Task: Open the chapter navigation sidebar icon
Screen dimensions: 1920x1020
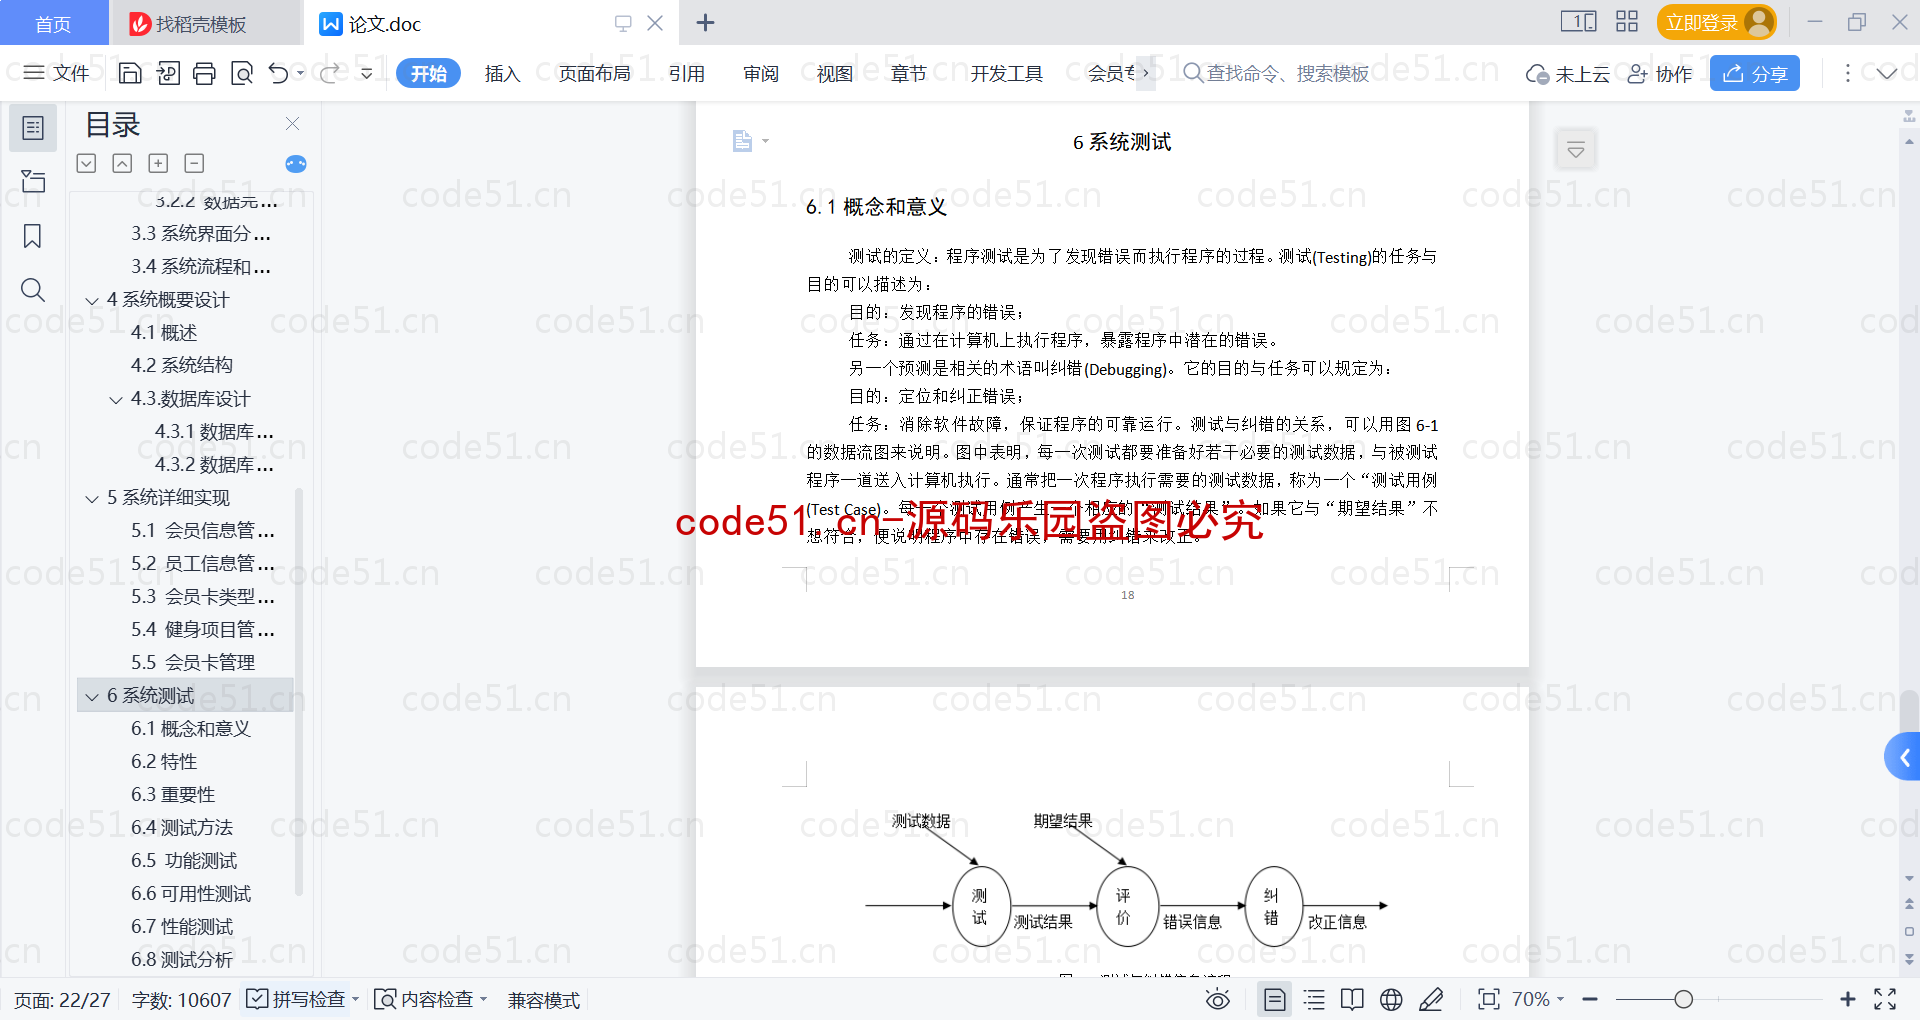Action: click(x=33, y=182)
